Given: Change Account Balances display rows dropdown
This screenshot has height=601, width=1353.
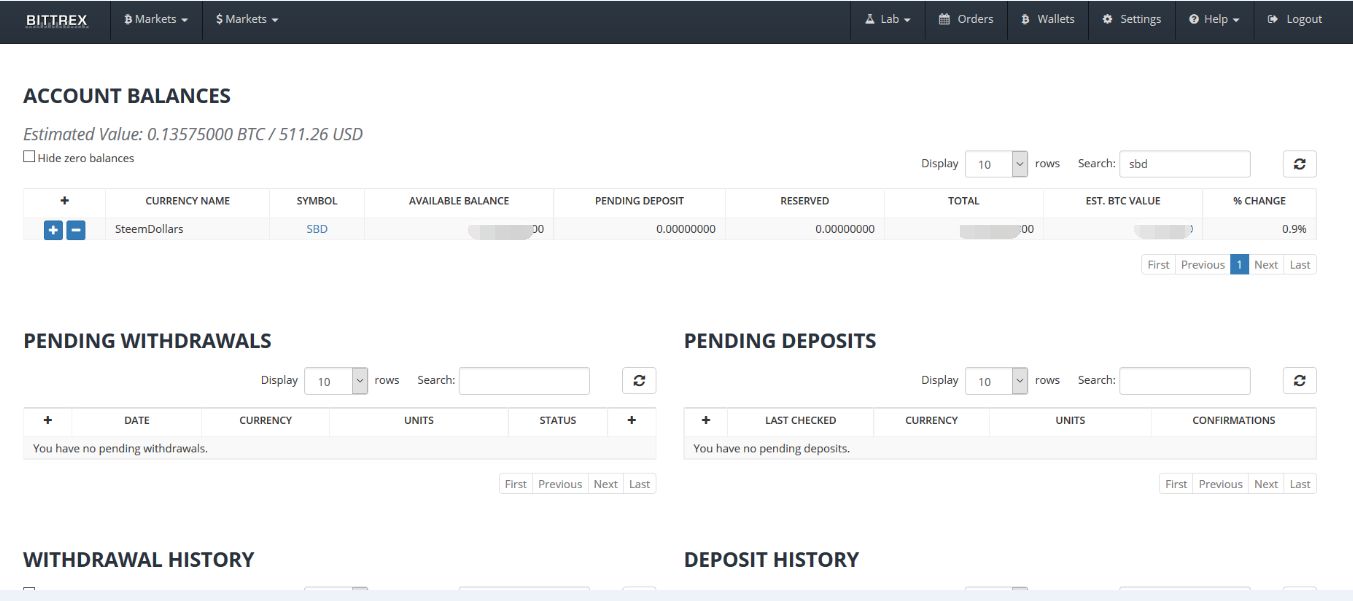Looking at the screenshot, I should tap(997, 164).
